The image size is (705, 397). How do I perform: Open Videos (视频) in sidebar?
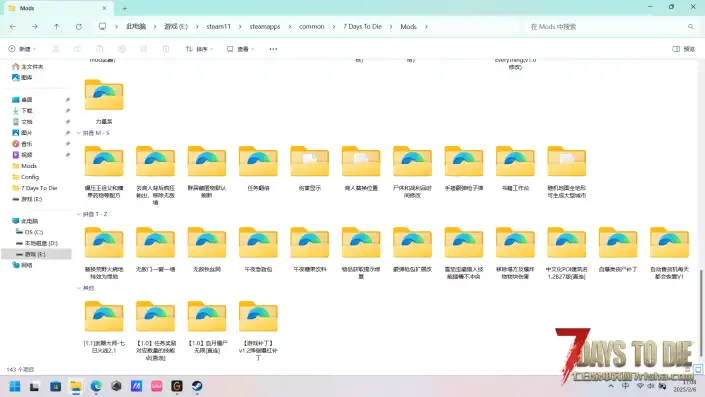(22, 155)
